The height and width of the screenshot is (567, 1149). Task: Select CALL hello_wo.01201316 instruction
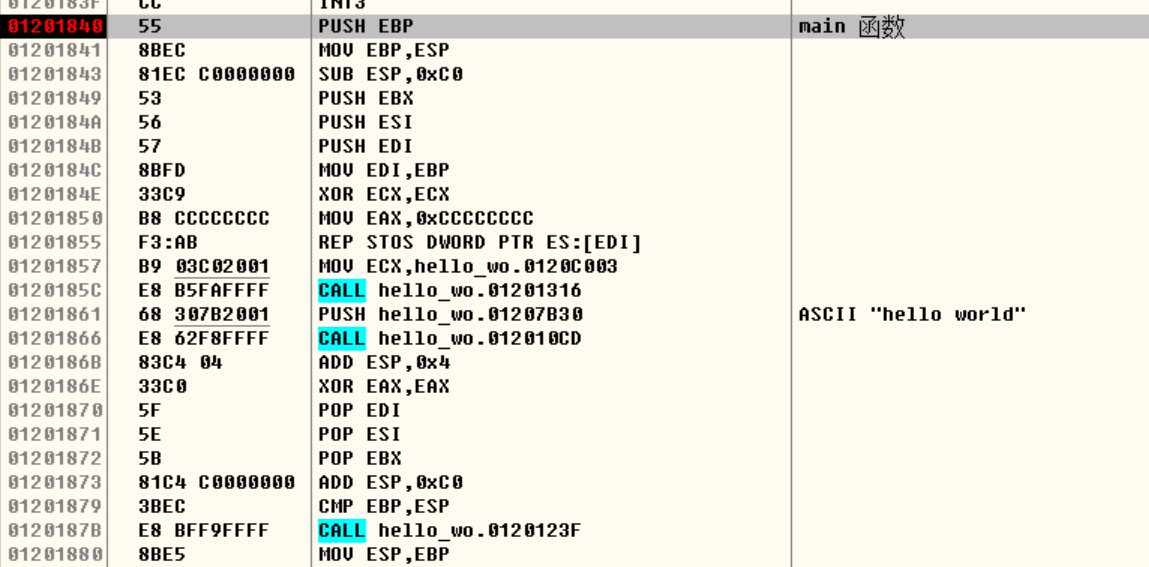[x=450, y=291]
